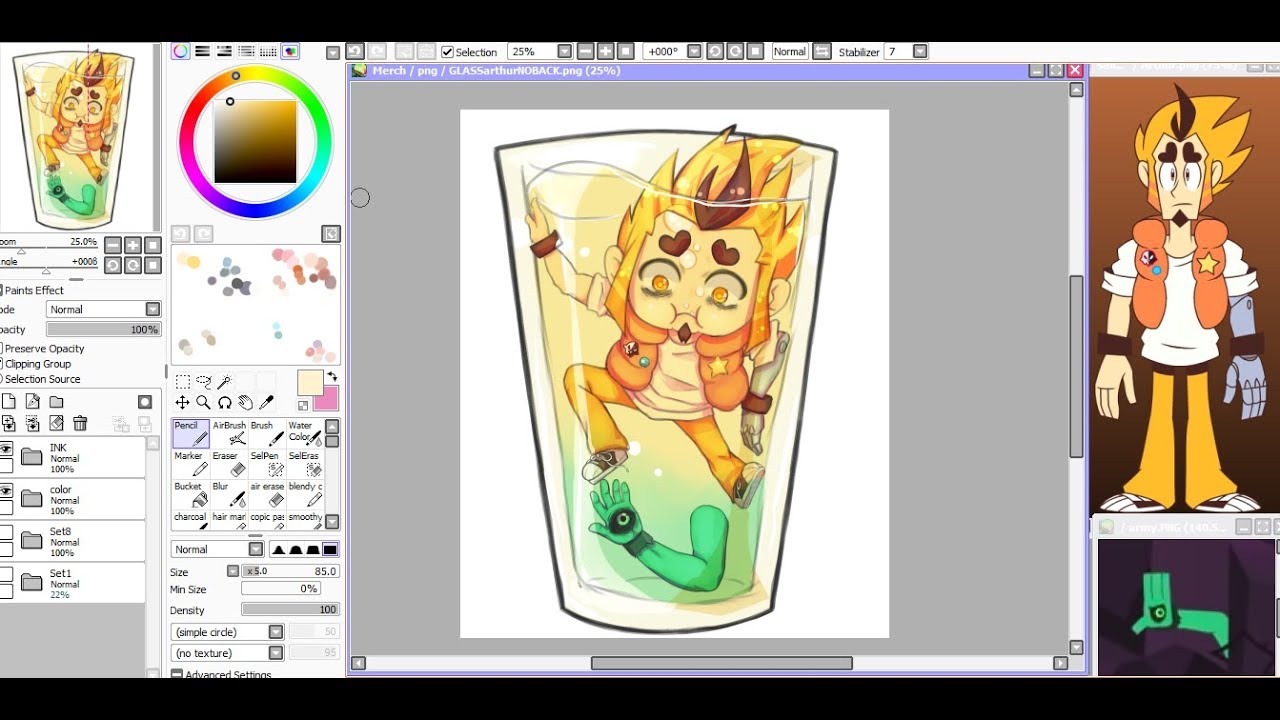Select the sharpest peak brush edge shape
This screenshot has height=720, width=1280.
279,549
